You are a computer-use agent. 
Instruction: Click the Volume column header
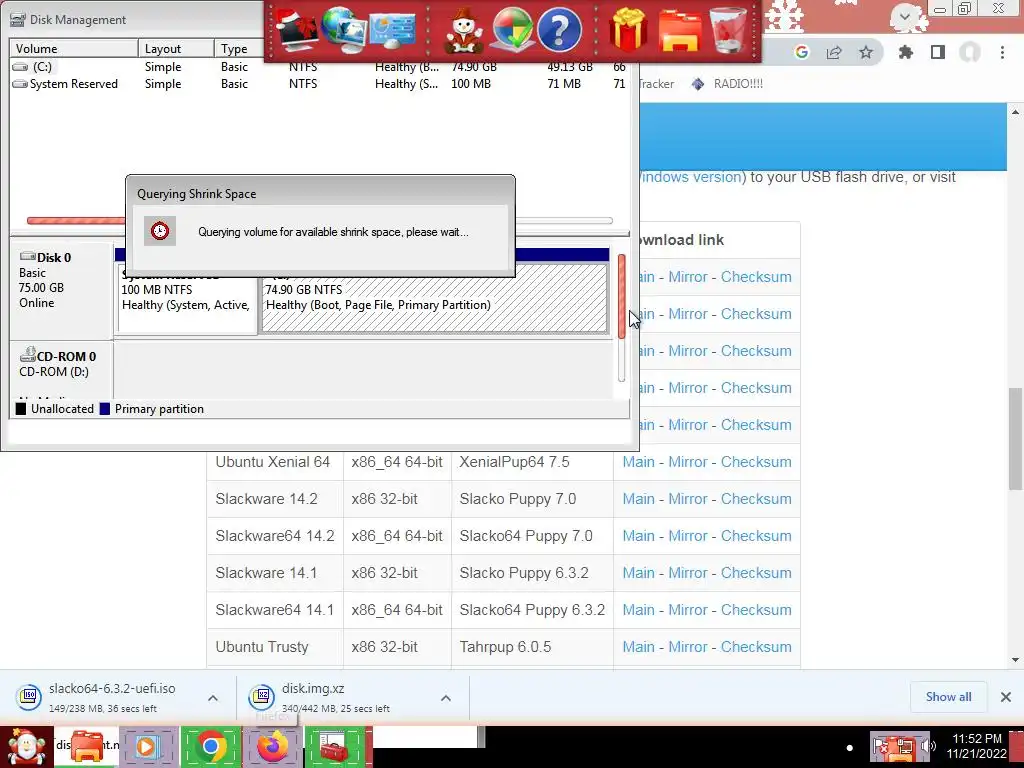pyautogui.click(x=74, y=48)
